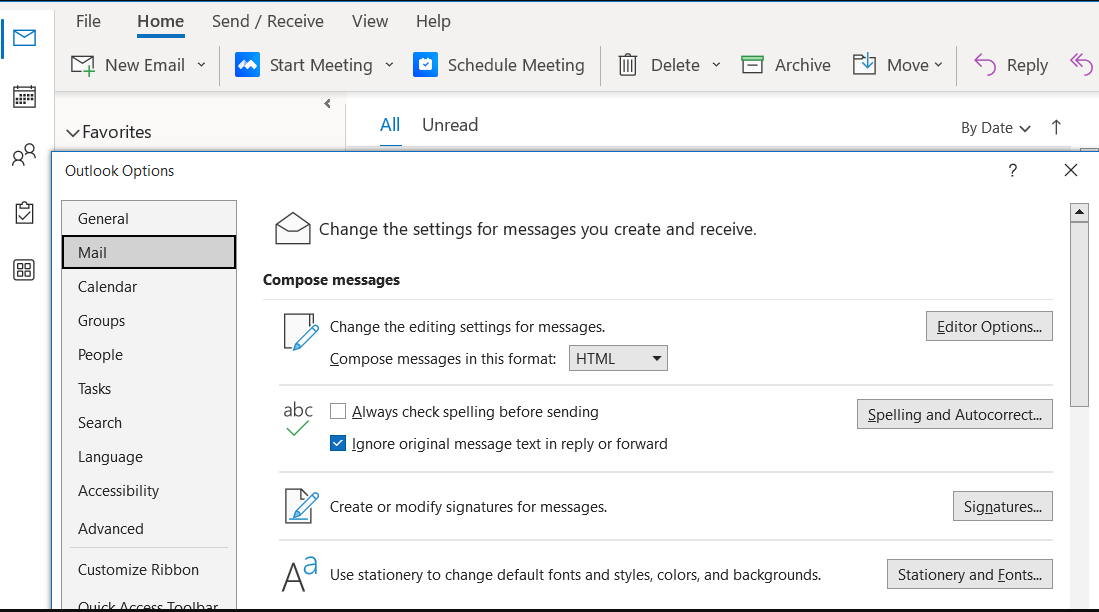Close the Outlook Options dialog
Viewport: 1099px width, 612px height.
click(x=1070, y=170)
